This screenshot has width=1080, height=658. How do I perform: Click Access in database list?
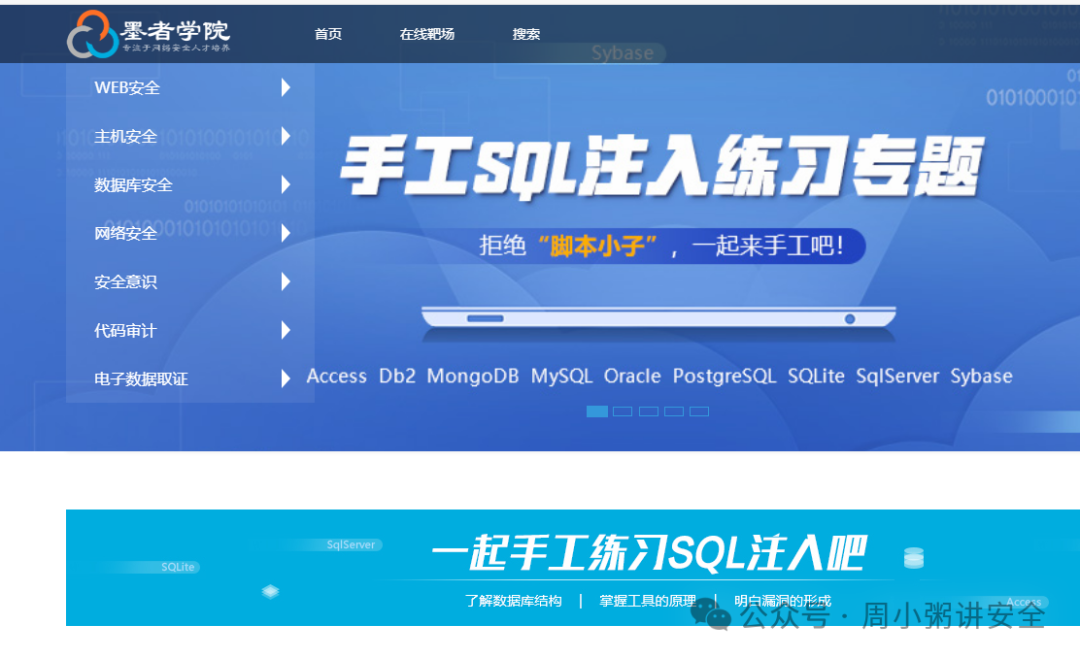click(337, 376)
